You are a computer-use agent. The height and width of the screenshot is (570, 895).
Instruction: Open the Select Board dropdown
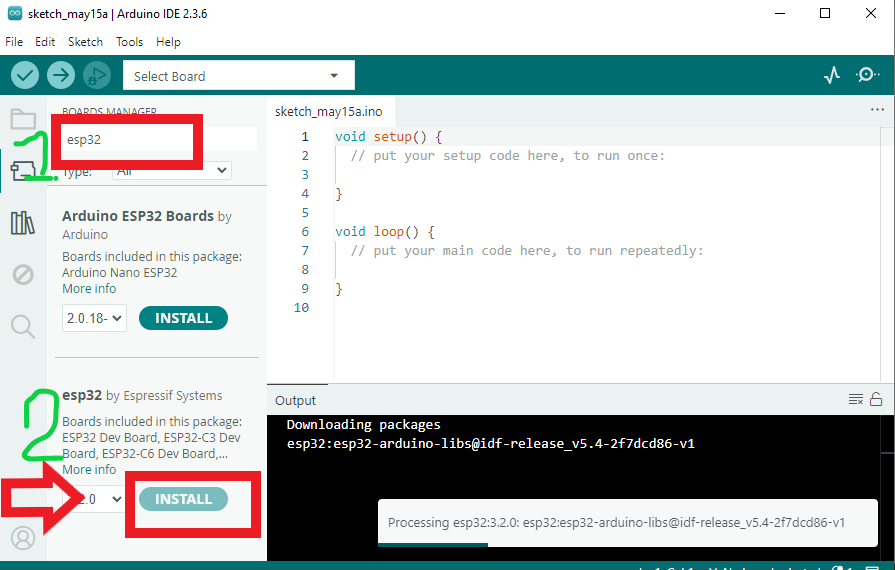tap(239, 75)
